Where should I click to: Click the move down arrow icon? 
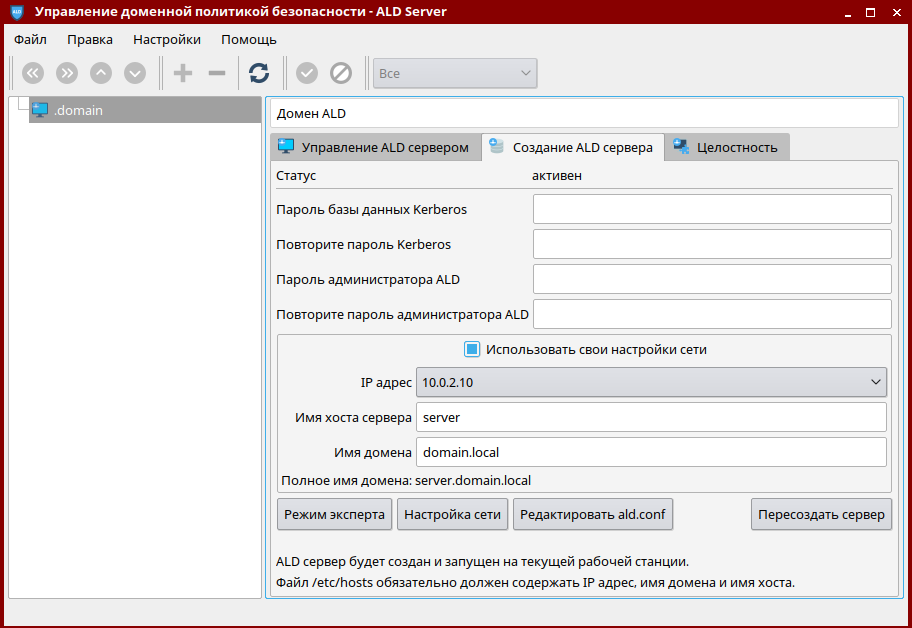(135, 73)
